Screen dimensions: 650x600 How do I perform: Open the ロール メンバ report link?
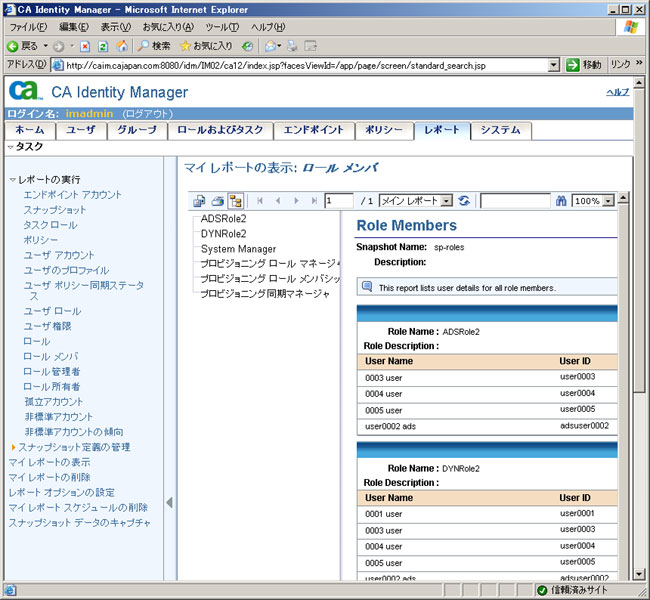click(51, 357)
